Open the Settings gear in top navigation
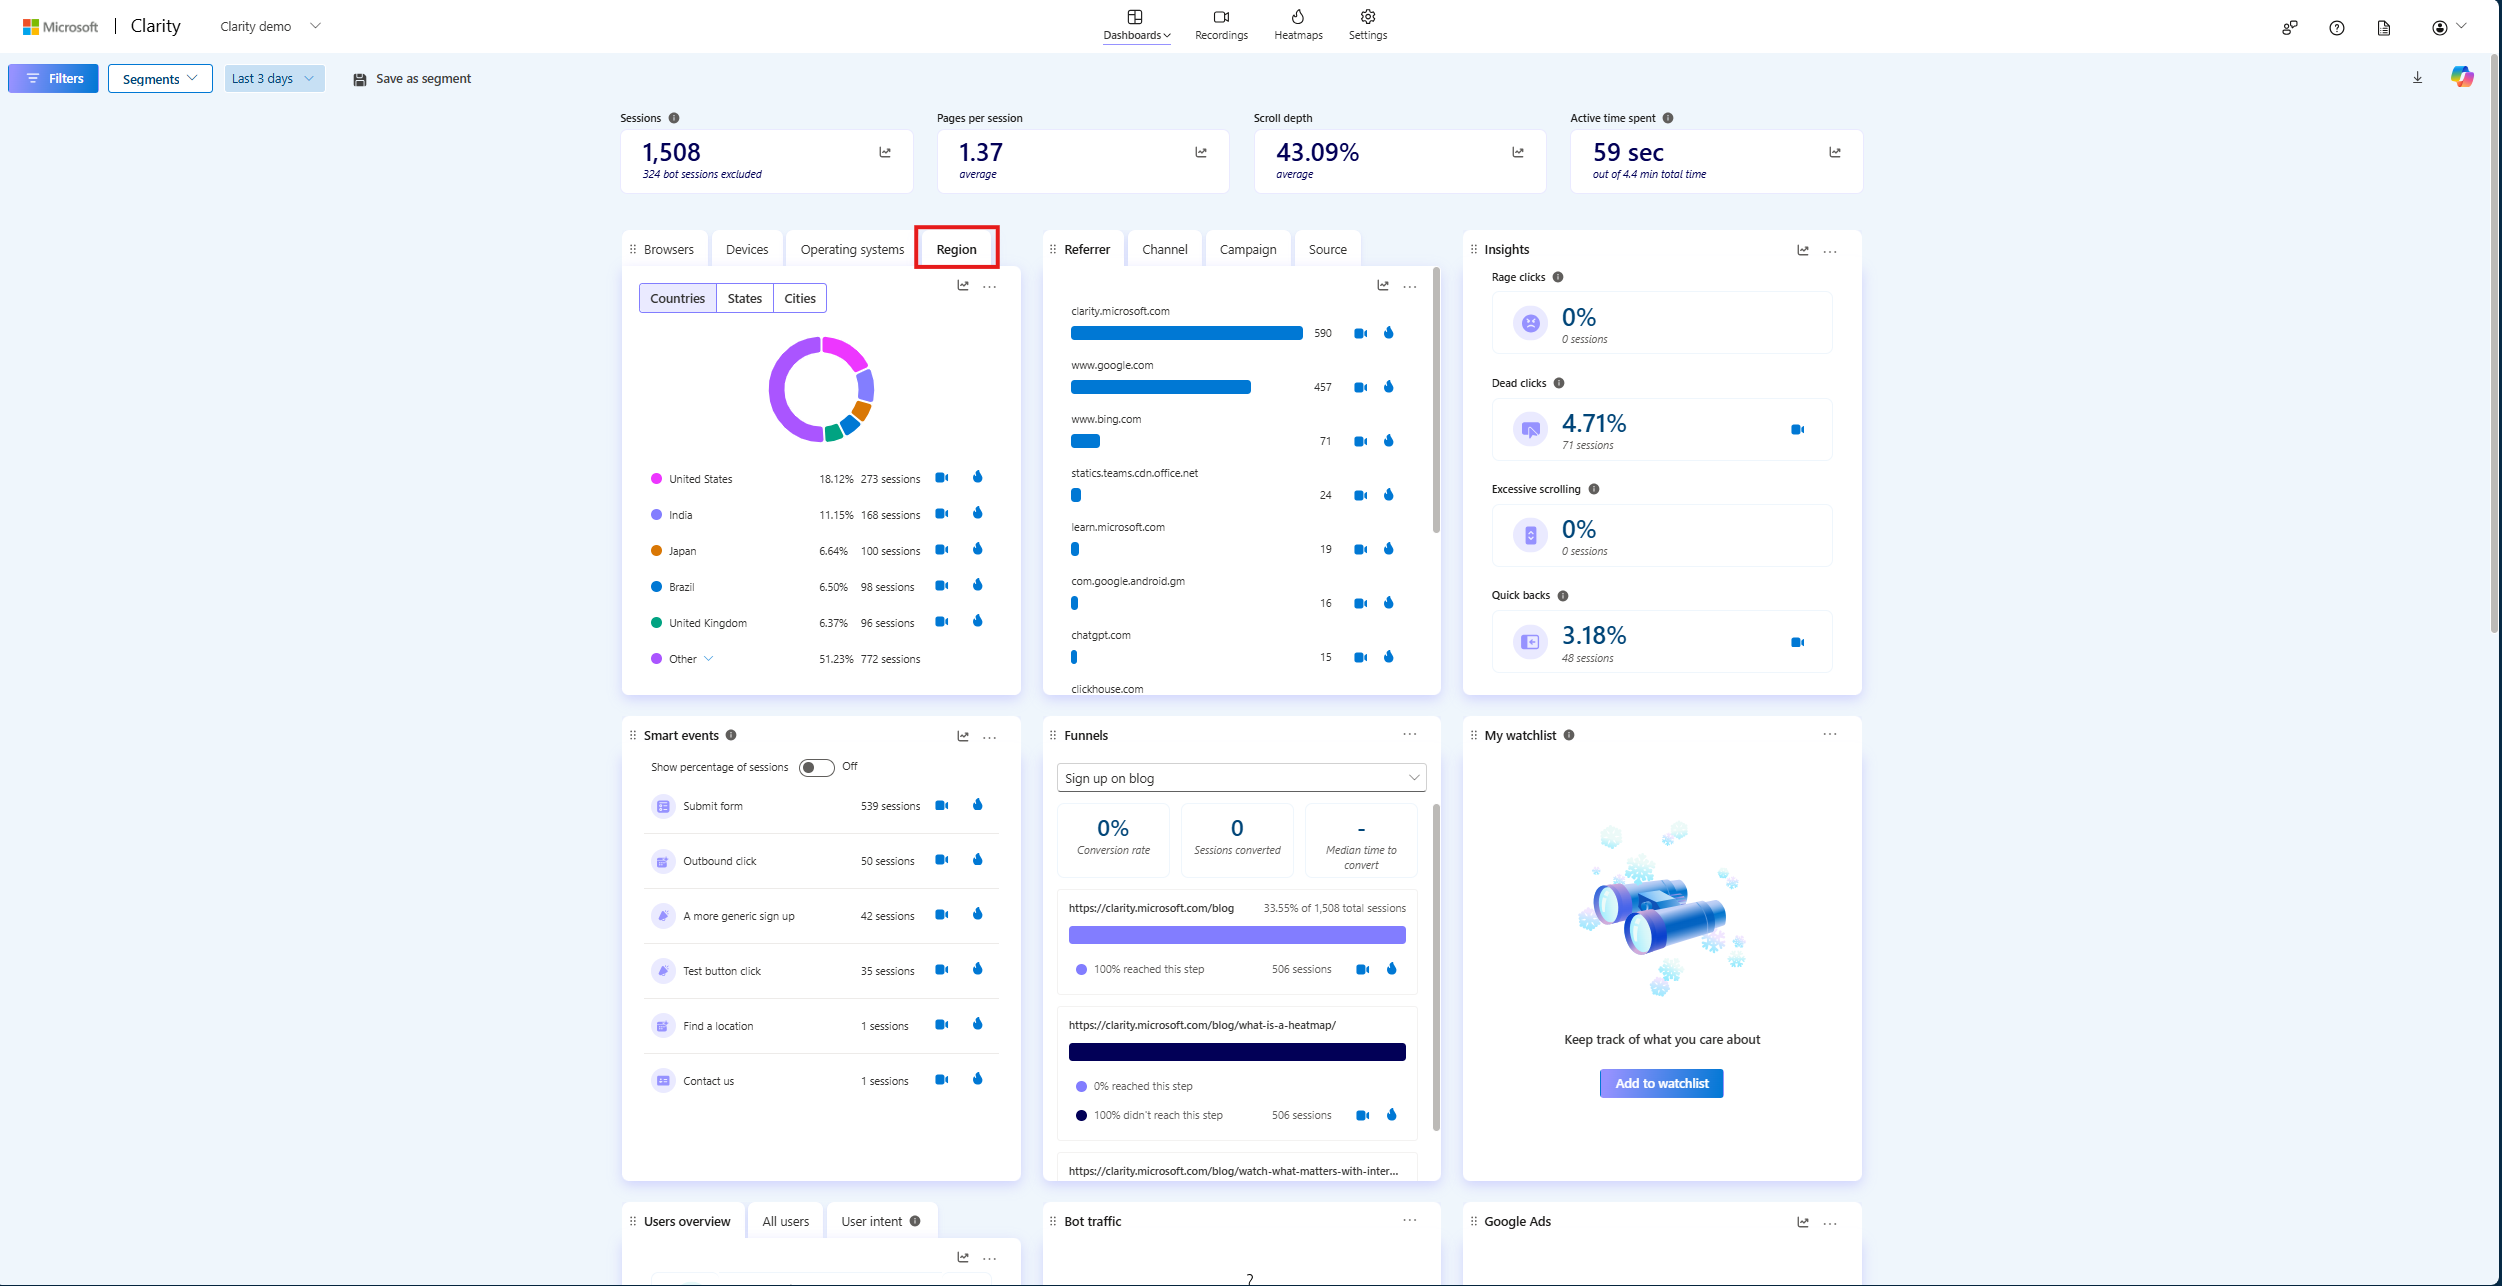 (1368, 25)
